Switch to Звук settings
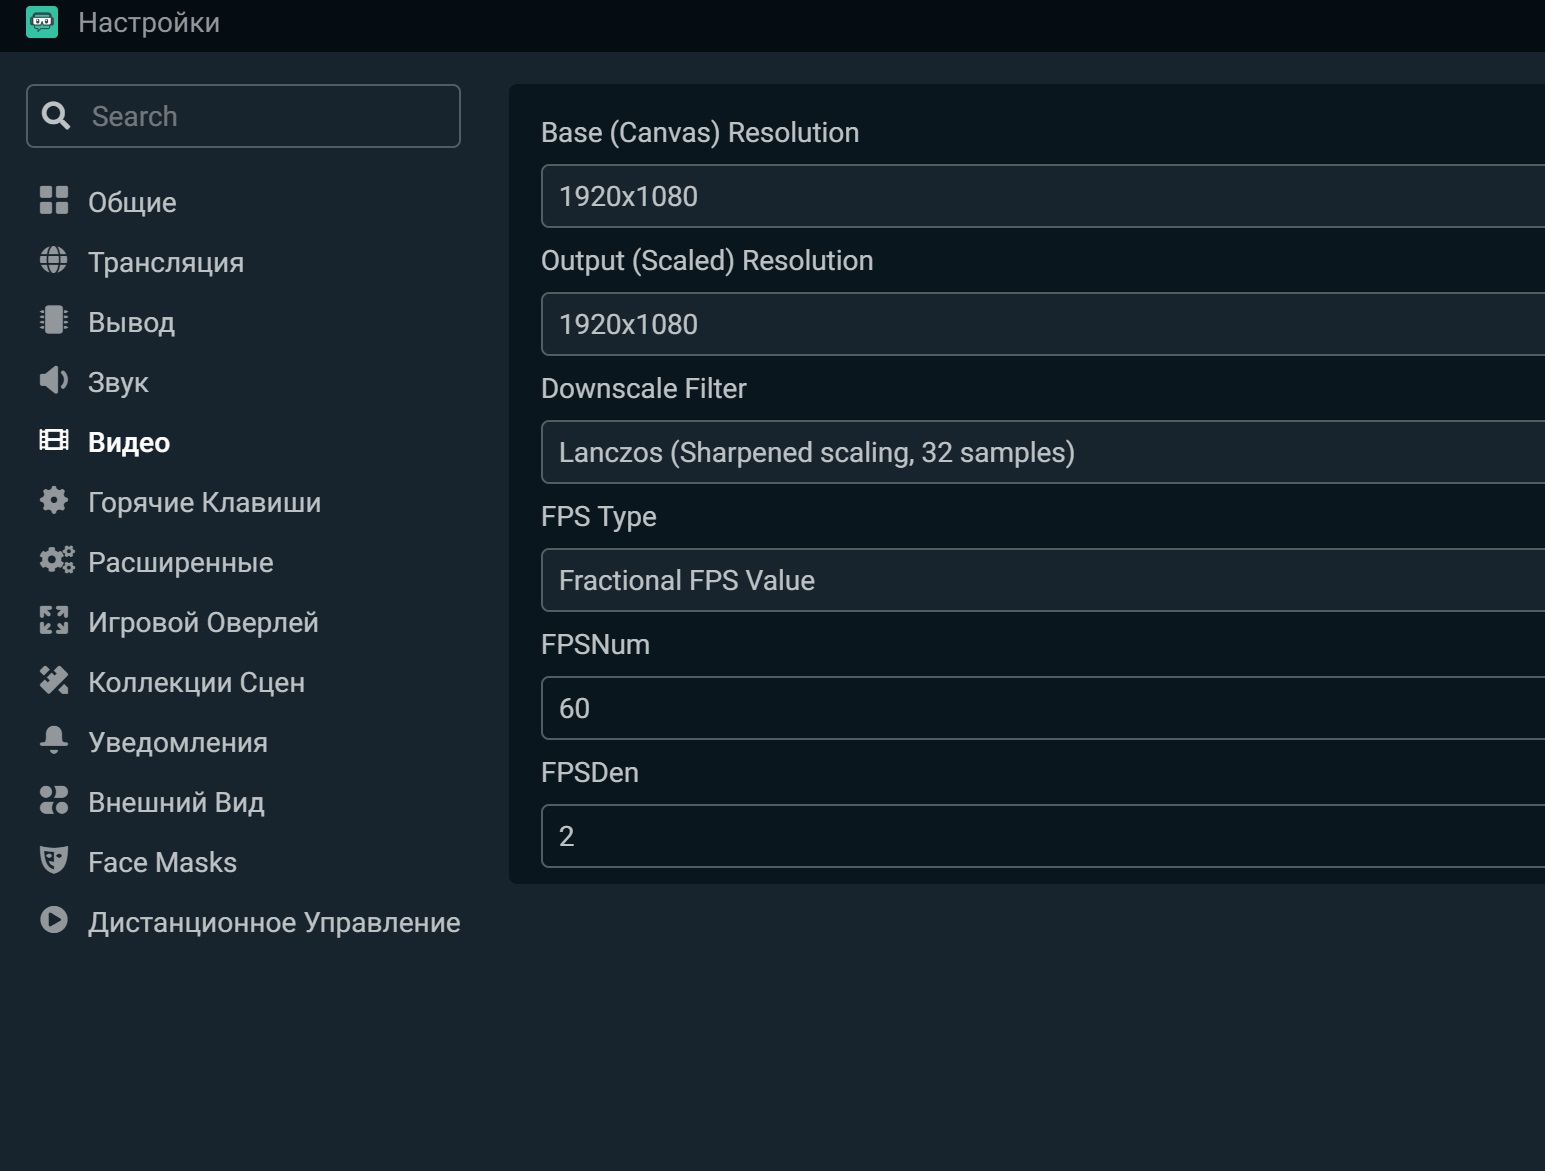This screenshot has width=1545, height=1171. point(118,382)
